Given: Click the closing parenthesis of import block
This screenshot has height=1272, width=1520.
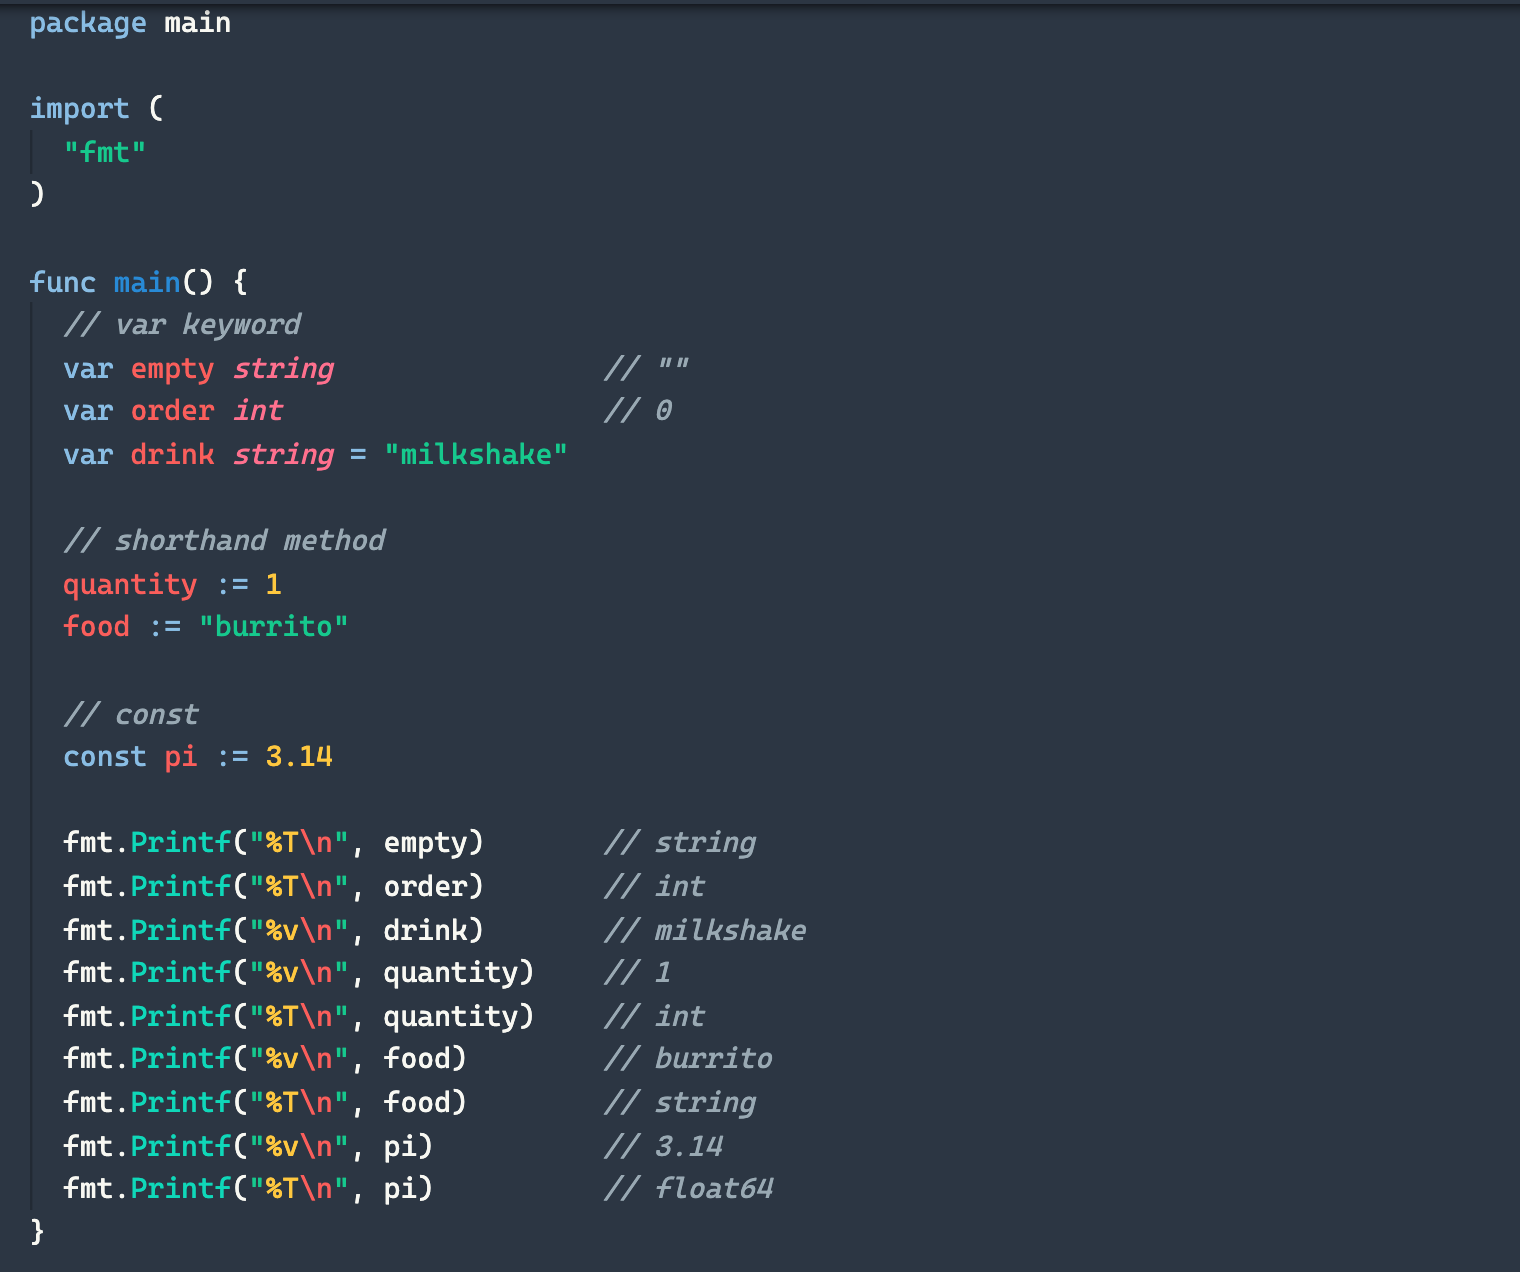Looking at the screenshot, I should pos(37,194).
